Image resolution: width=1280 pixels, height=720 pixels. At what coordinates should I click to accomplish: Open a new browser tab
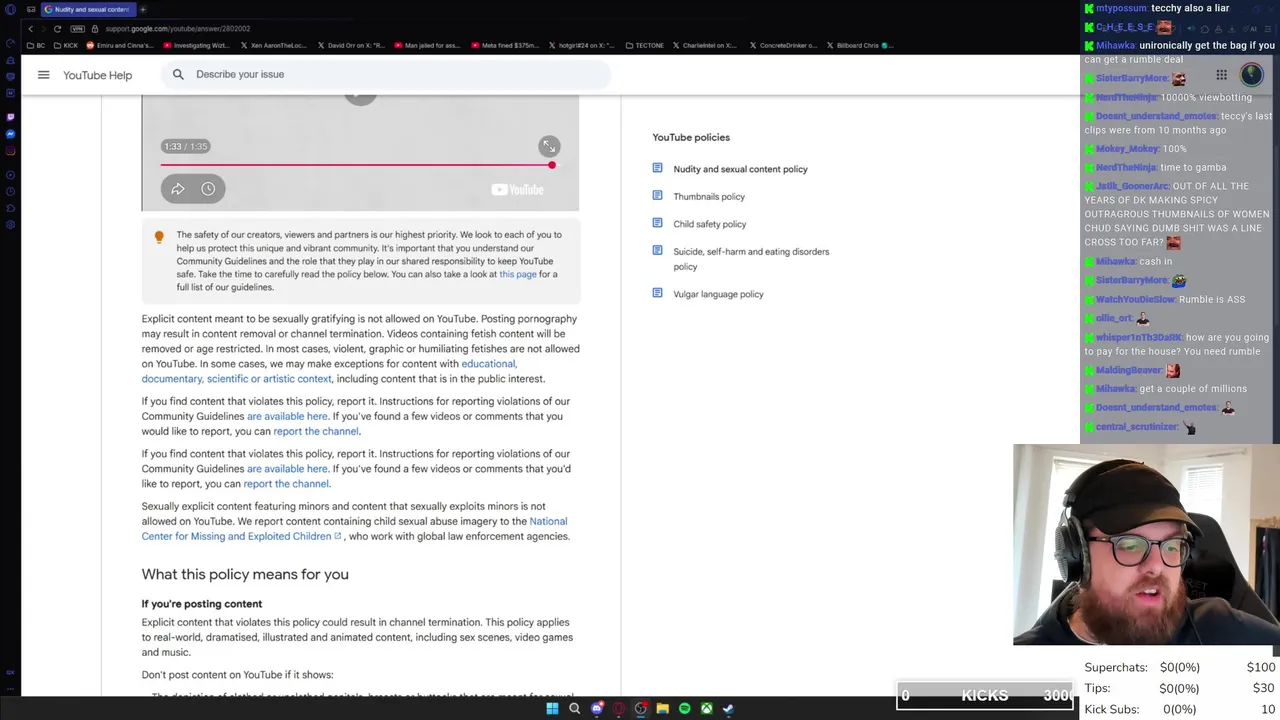[143, 9]
